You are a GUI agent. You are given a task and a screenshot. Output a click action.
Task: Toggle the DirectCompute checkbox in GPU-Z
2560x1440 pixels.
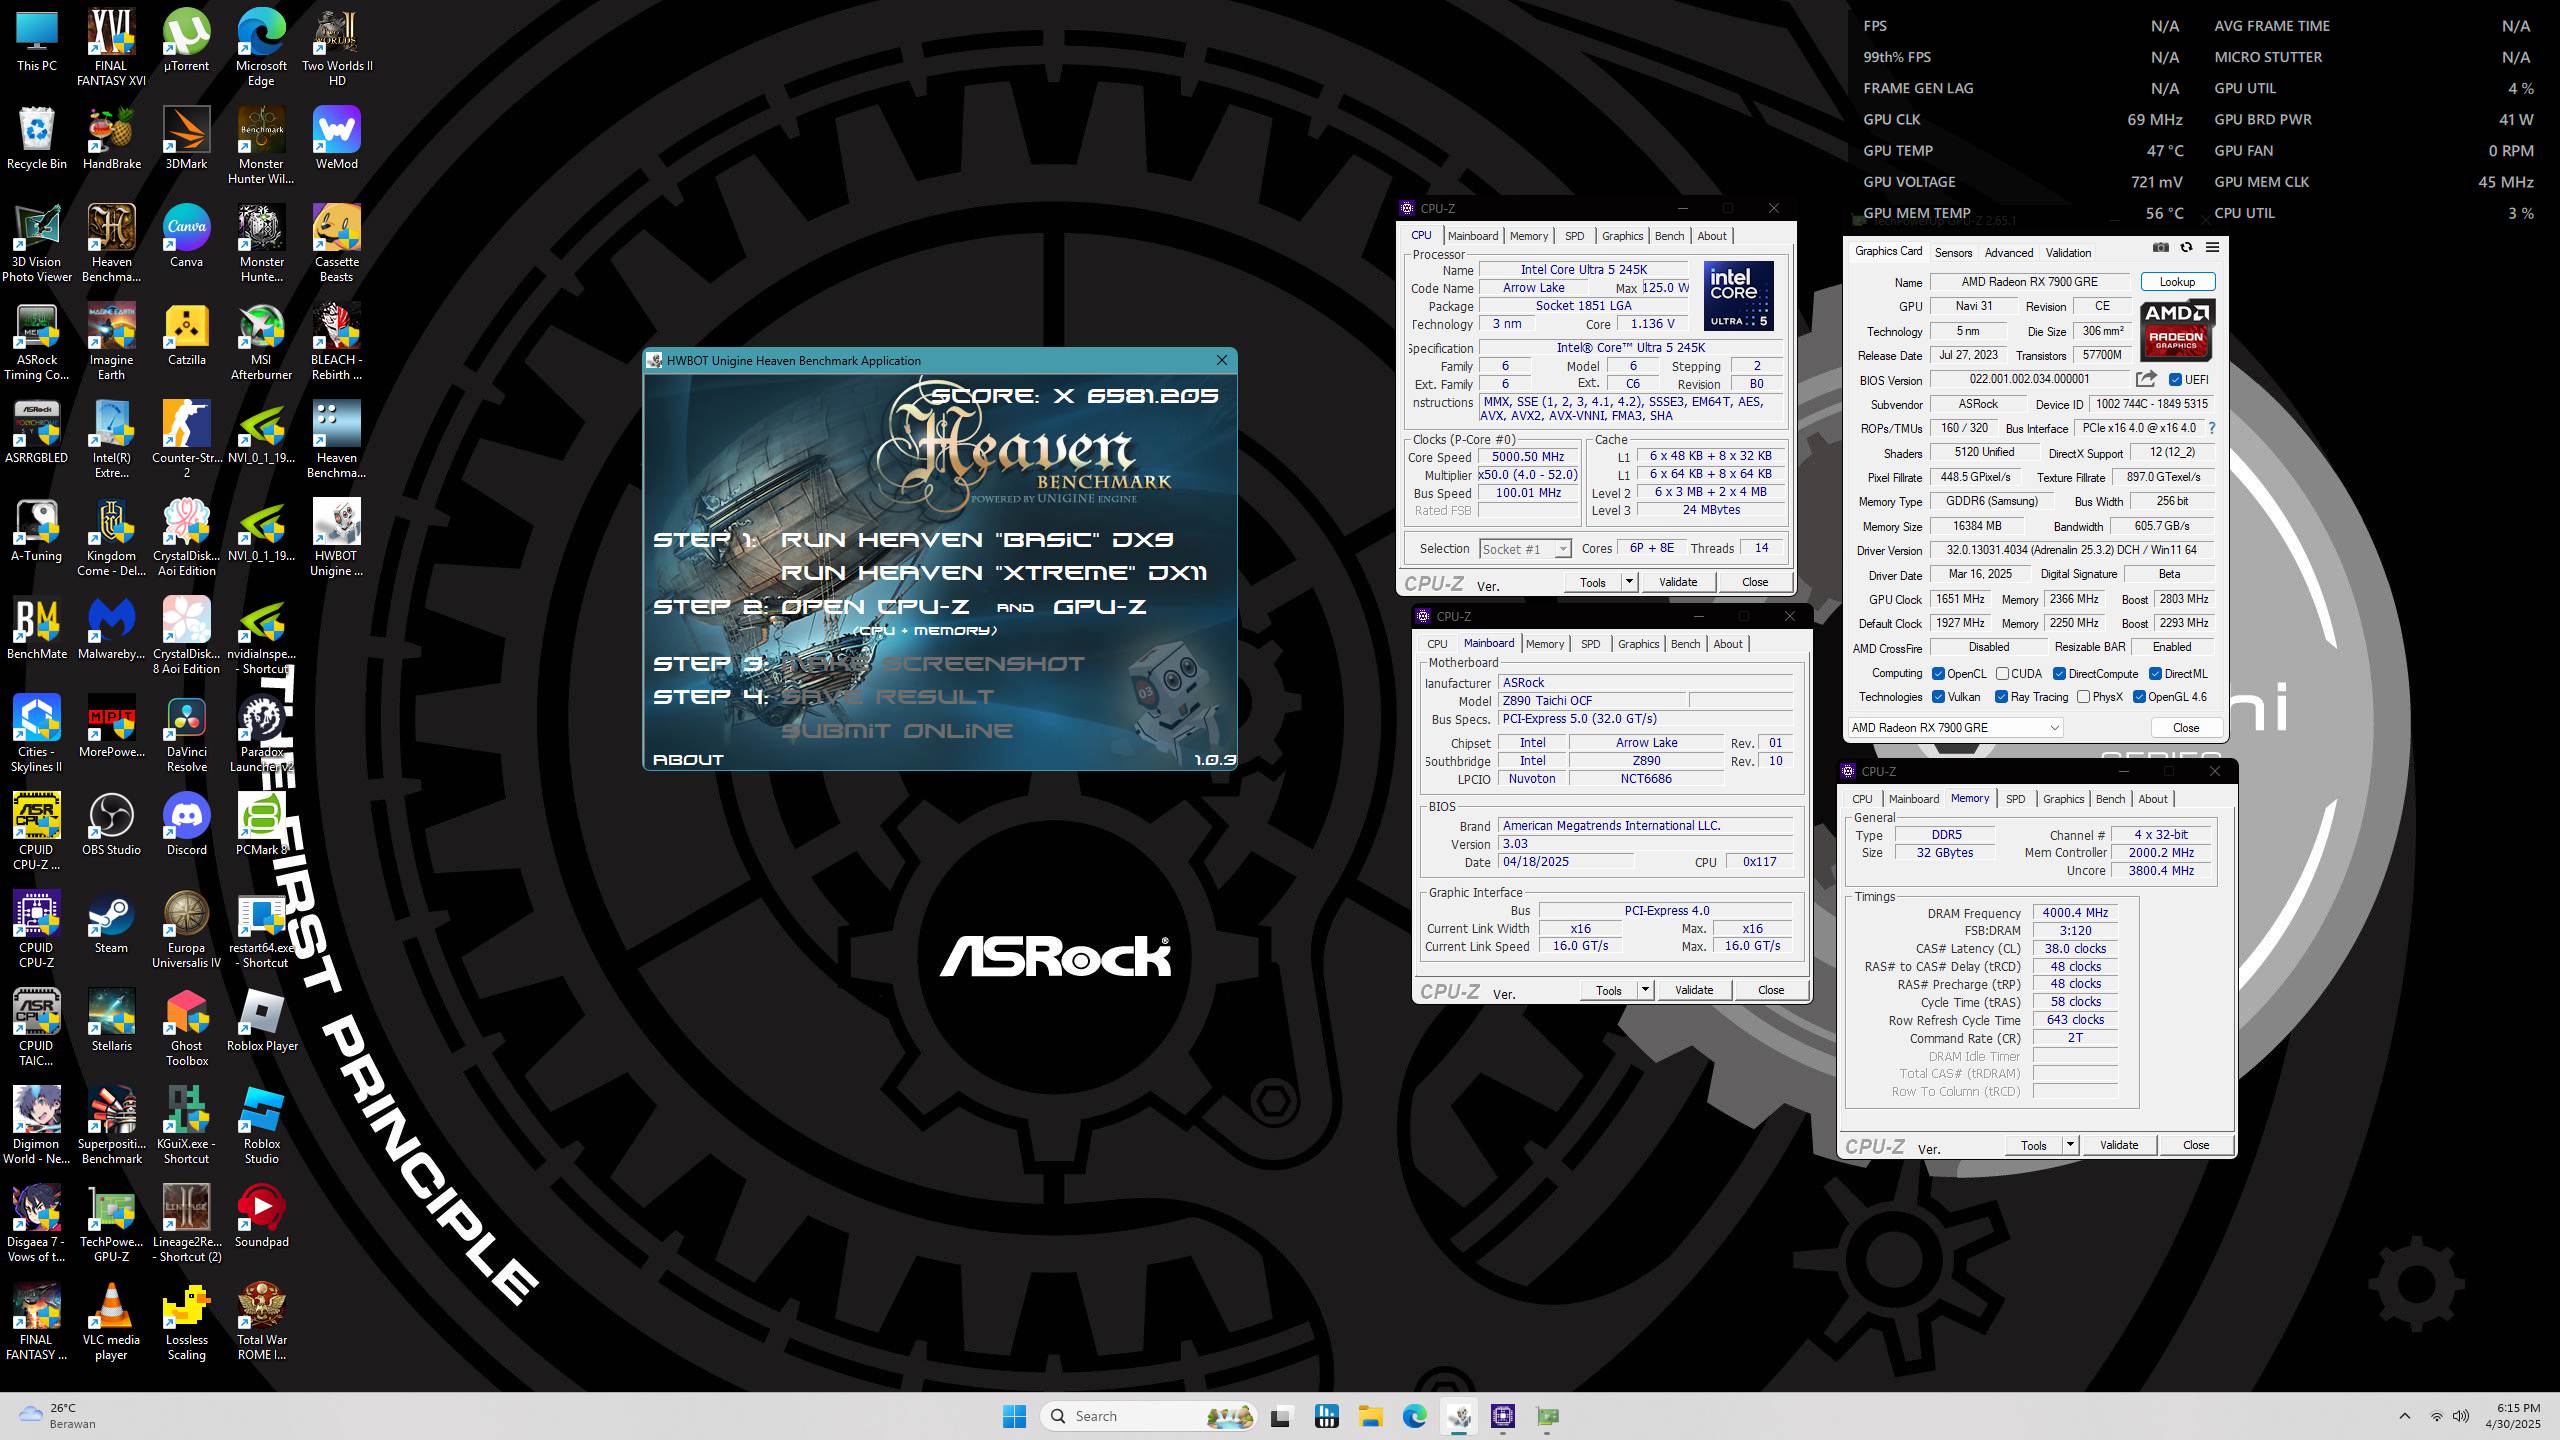(x=2059, y=674)
